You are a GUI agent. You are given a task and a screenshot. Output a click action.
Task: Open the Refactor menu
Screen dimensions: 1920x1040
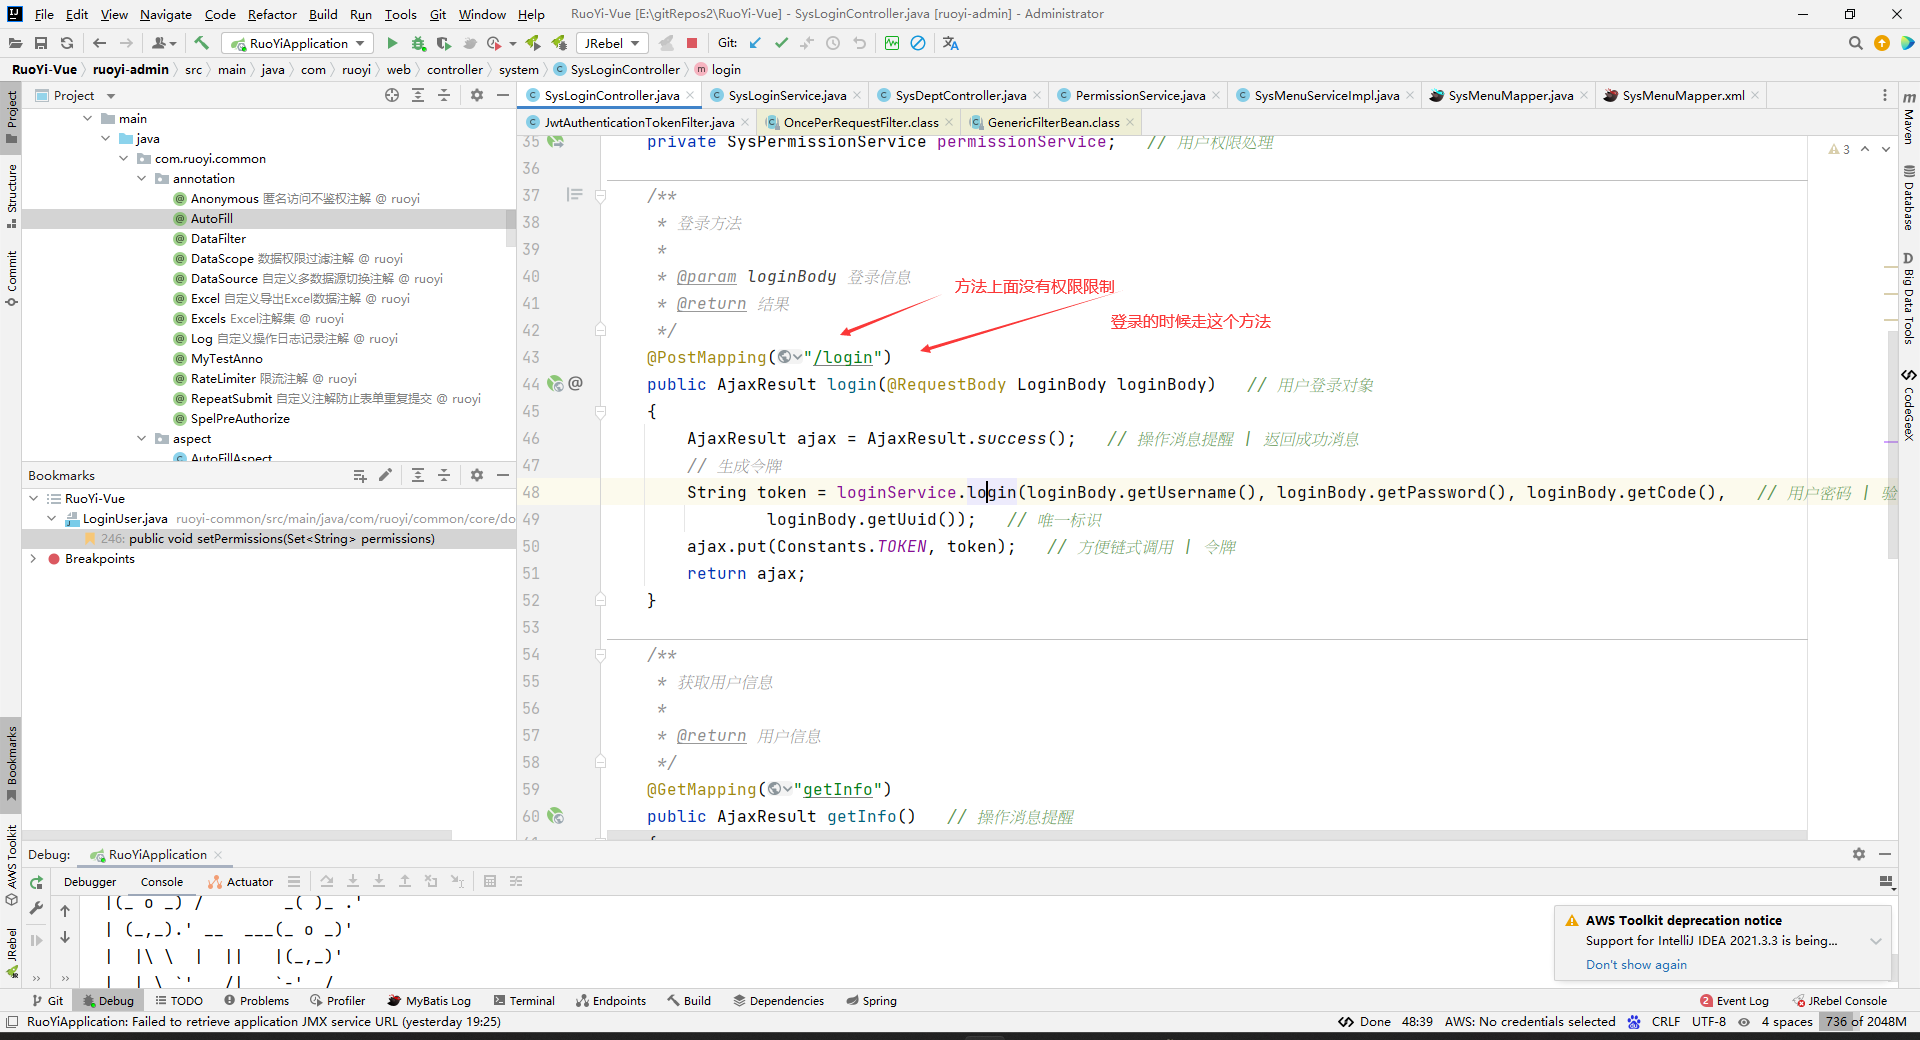coord(272,14)
